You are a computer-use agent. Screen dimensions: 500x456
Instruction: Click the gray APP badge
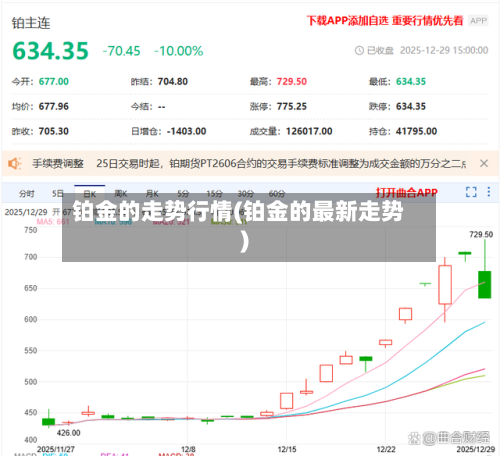click(x=478, y=21)
